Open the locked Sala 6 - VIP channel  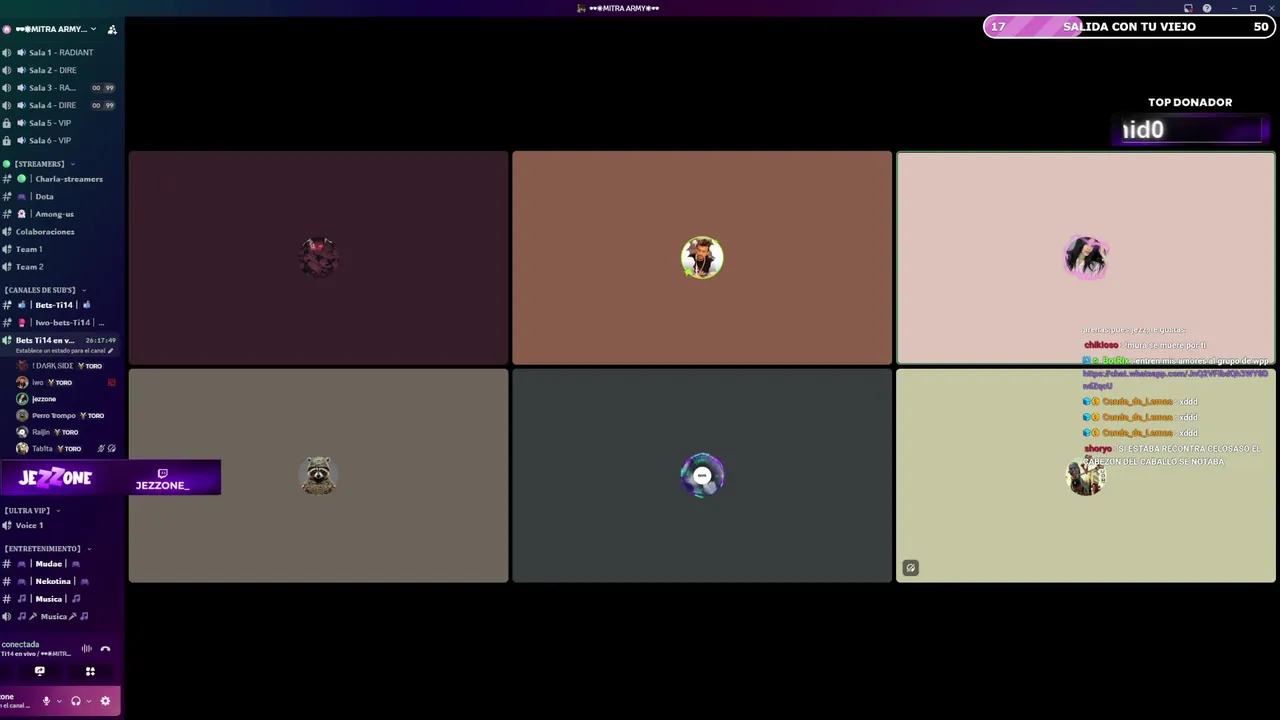[x=60, y=140]
